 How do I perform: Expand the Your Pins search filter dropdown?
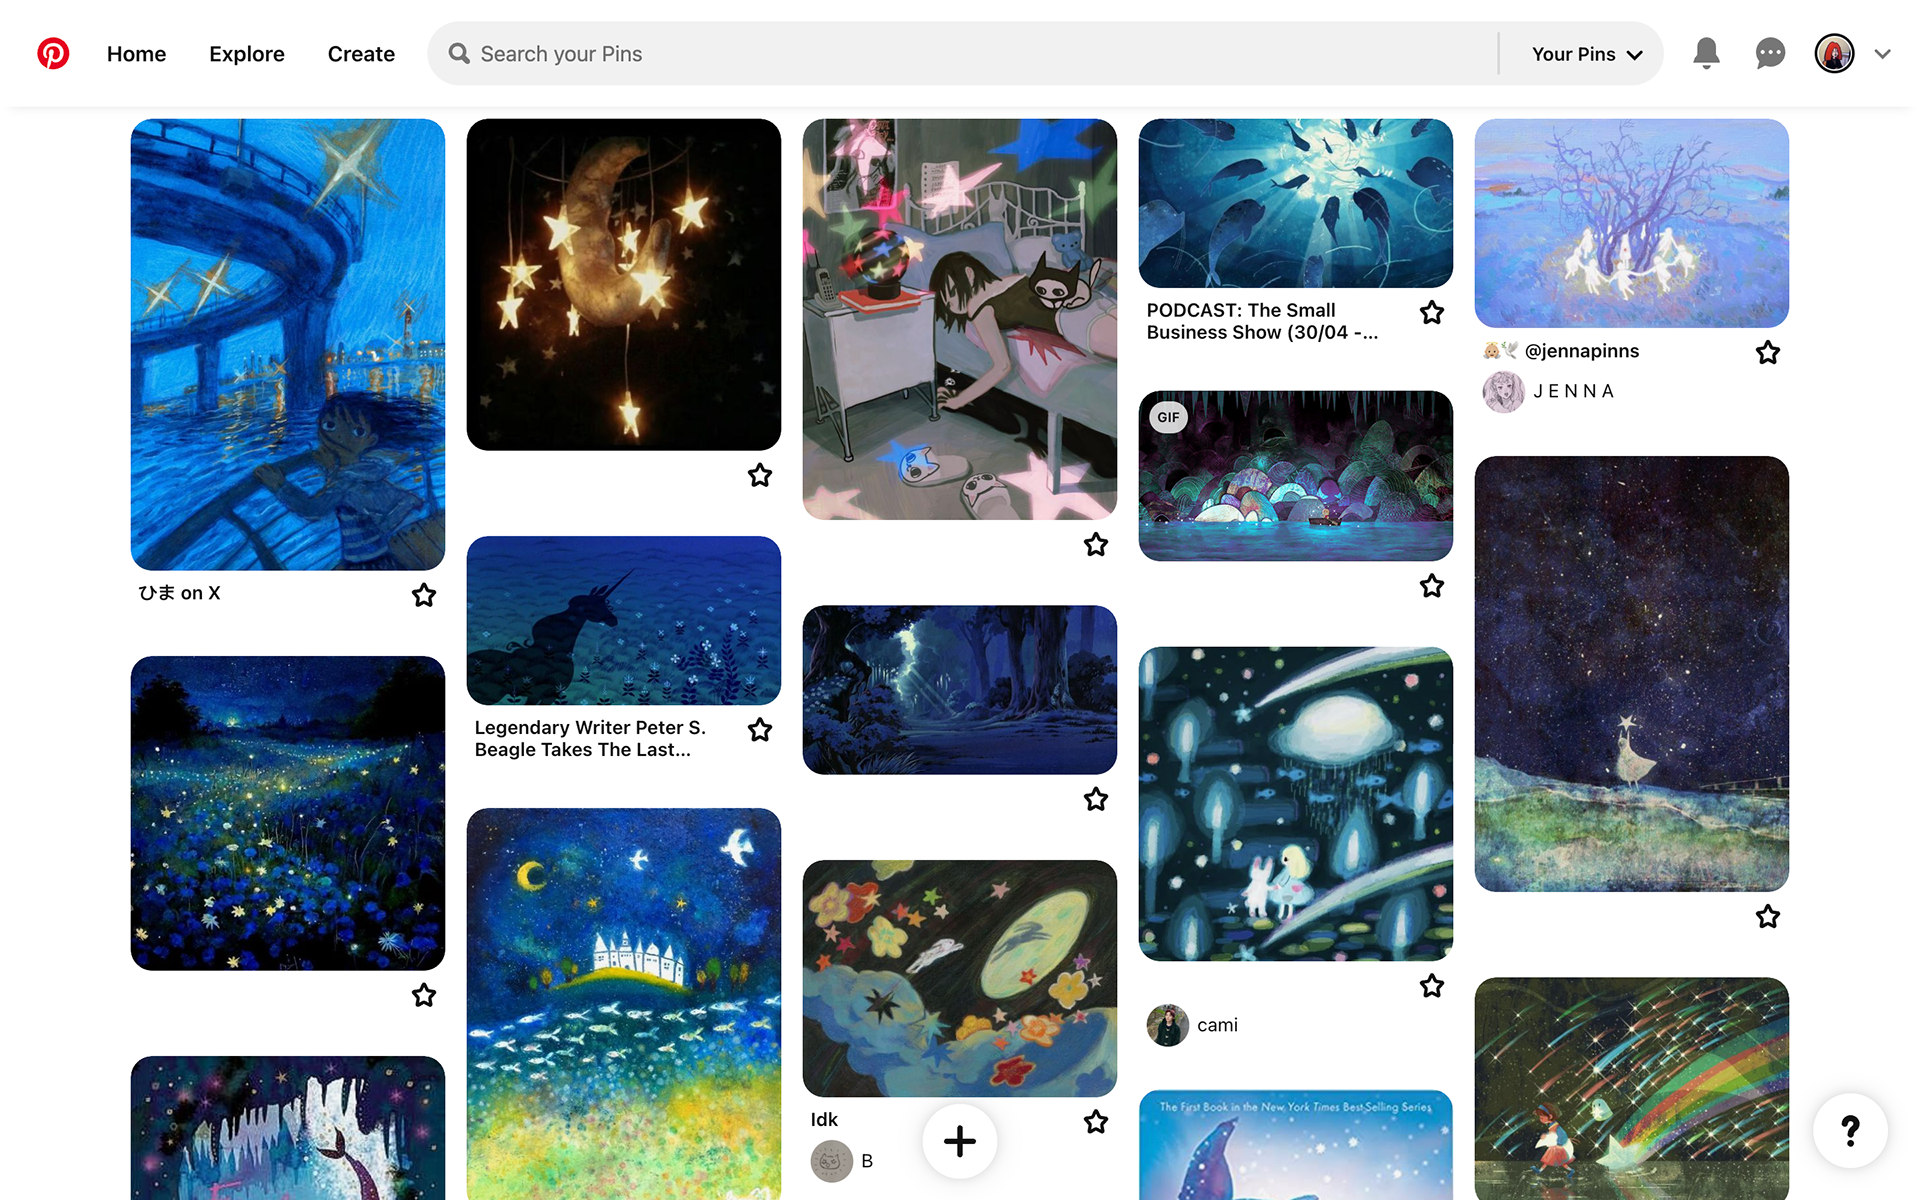[1587, 54]
